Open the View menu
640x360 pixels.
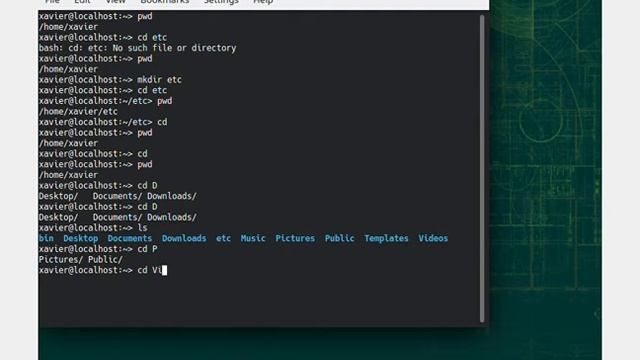click(116, 2)
